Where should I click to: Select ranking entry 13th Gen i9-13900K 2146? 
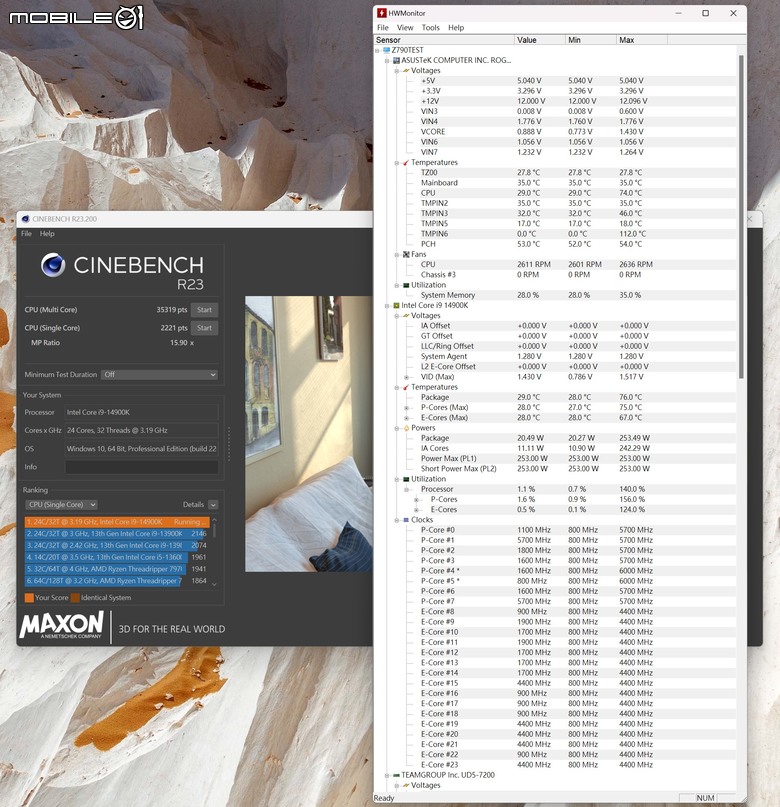tap(117, 534)
